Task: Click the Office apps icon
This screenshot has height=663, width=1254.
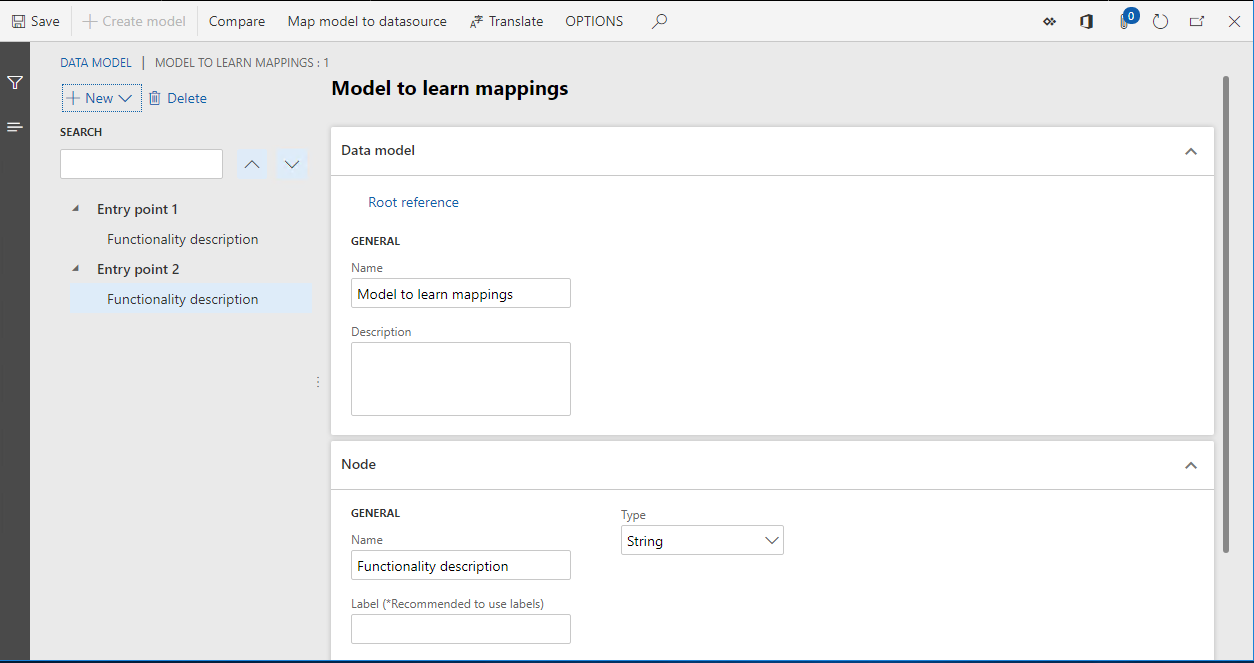Action: point(1086,20)
